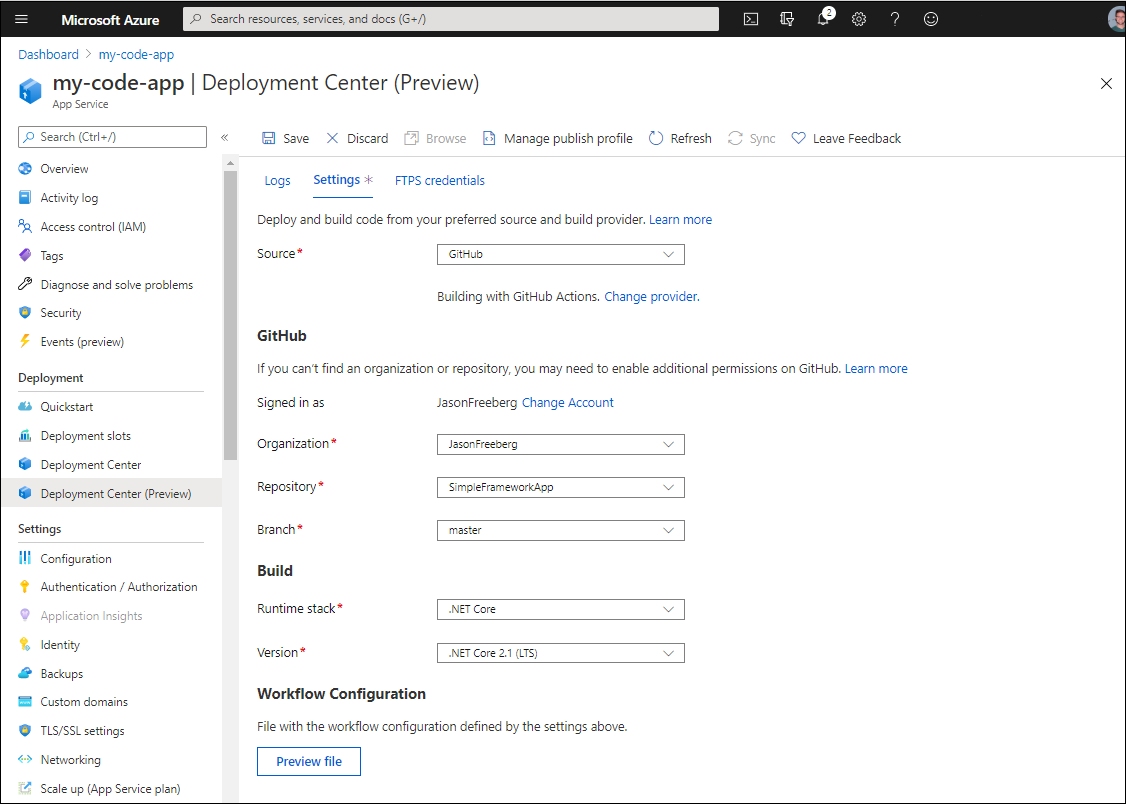
Task: Open the Azure portal settings gear
Action: pyautogui.click(x=858, y=18)
